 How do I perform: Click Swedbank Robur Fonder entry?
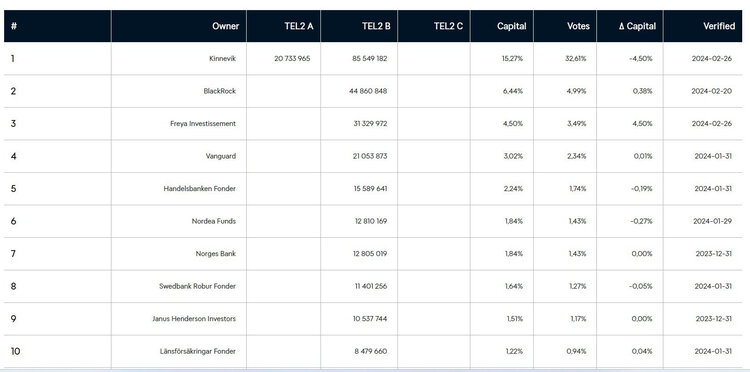pyautogui.click(x=198, y=286)
